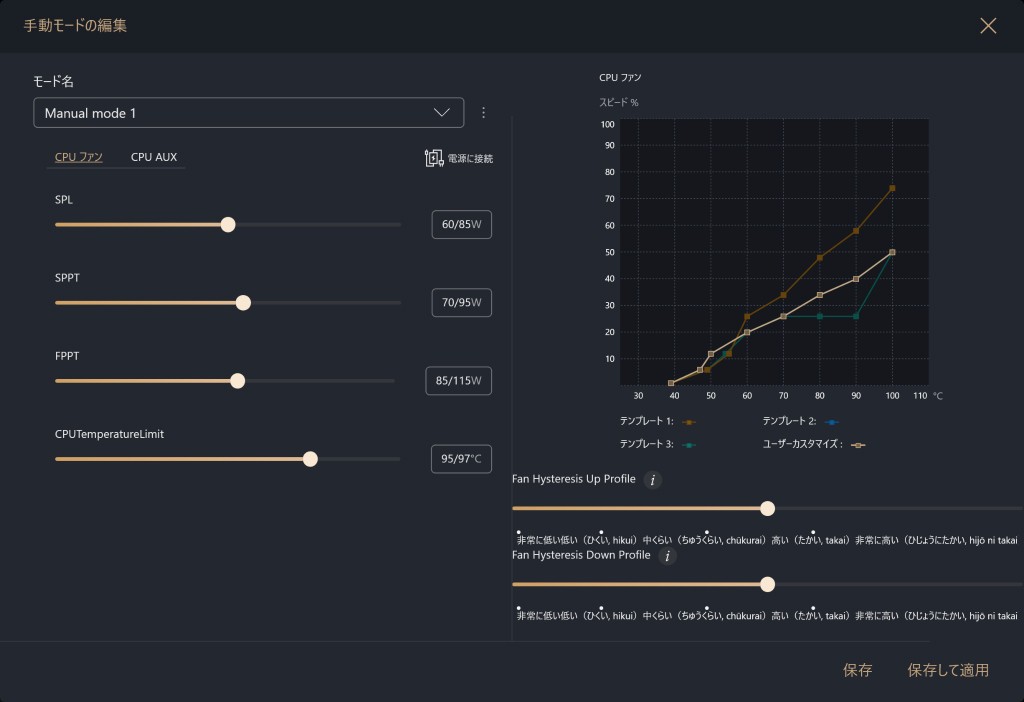Viewport: 1024px width, 702px height.
Task: Click the CPUTemperatureLimit slider handle
Action: pyautogui.click(x=310, y=459)
